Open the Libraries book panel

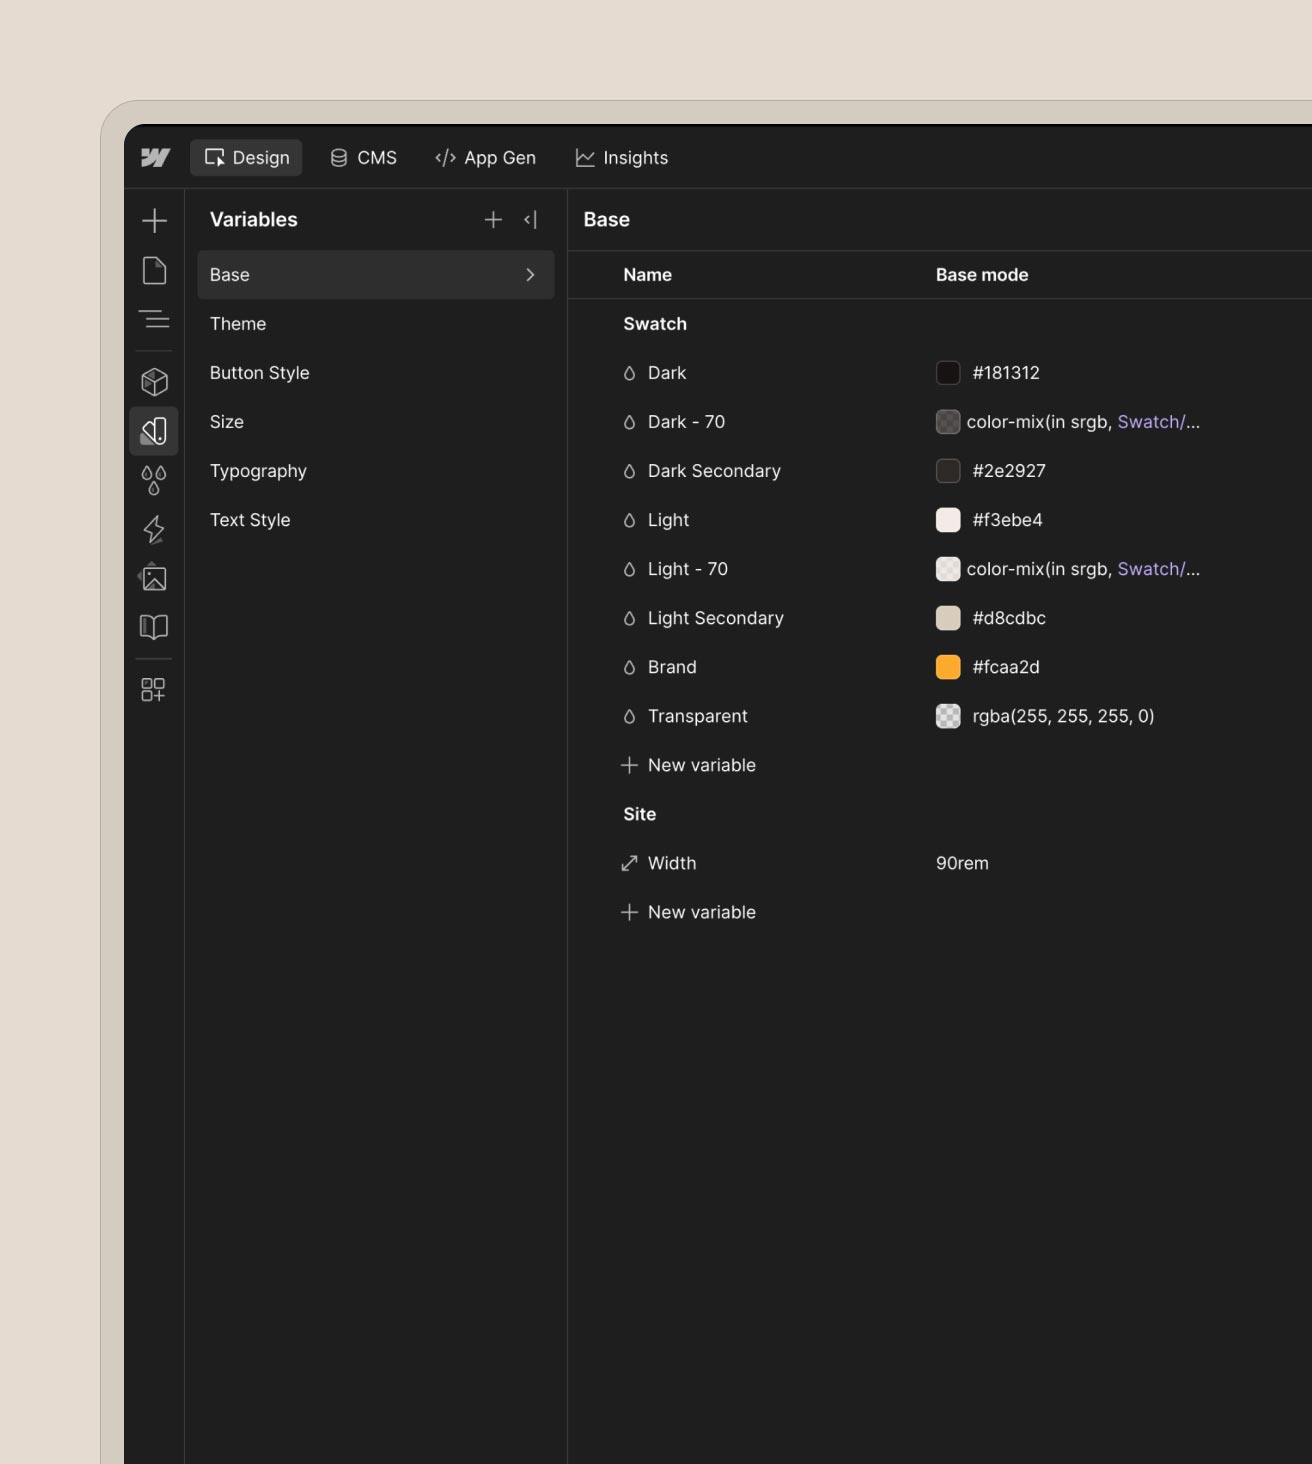(155, 627)
